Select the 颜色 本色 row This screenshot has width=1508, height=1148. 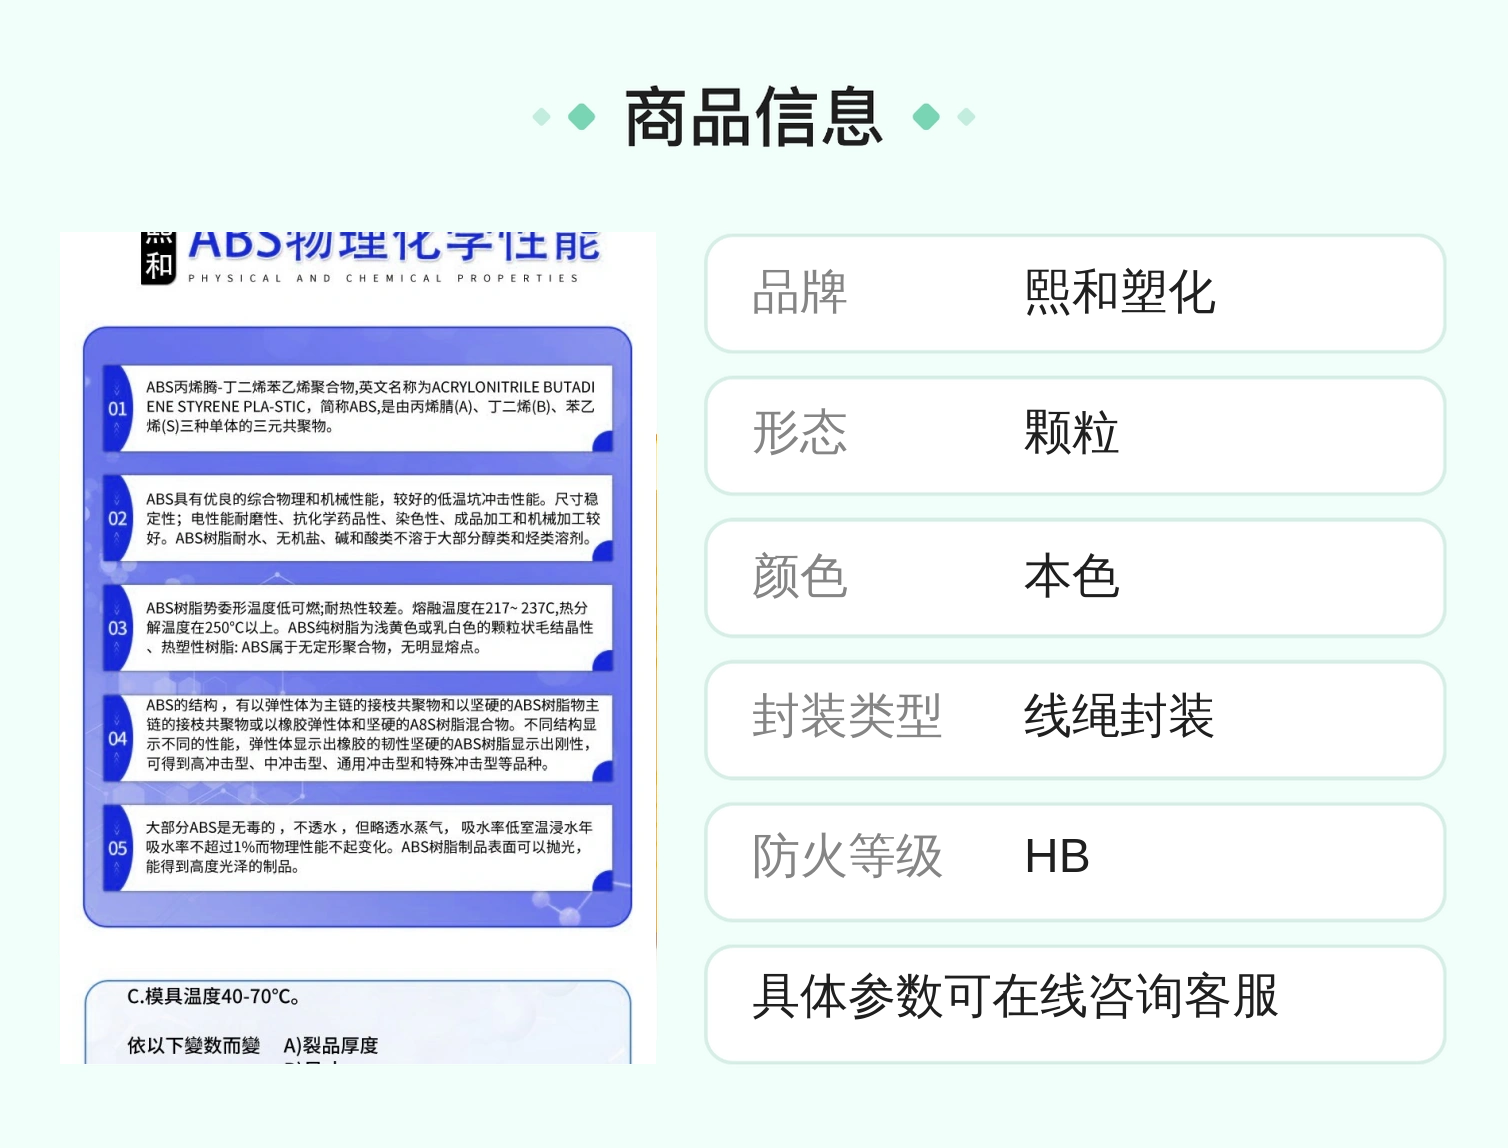(1075, 577)
